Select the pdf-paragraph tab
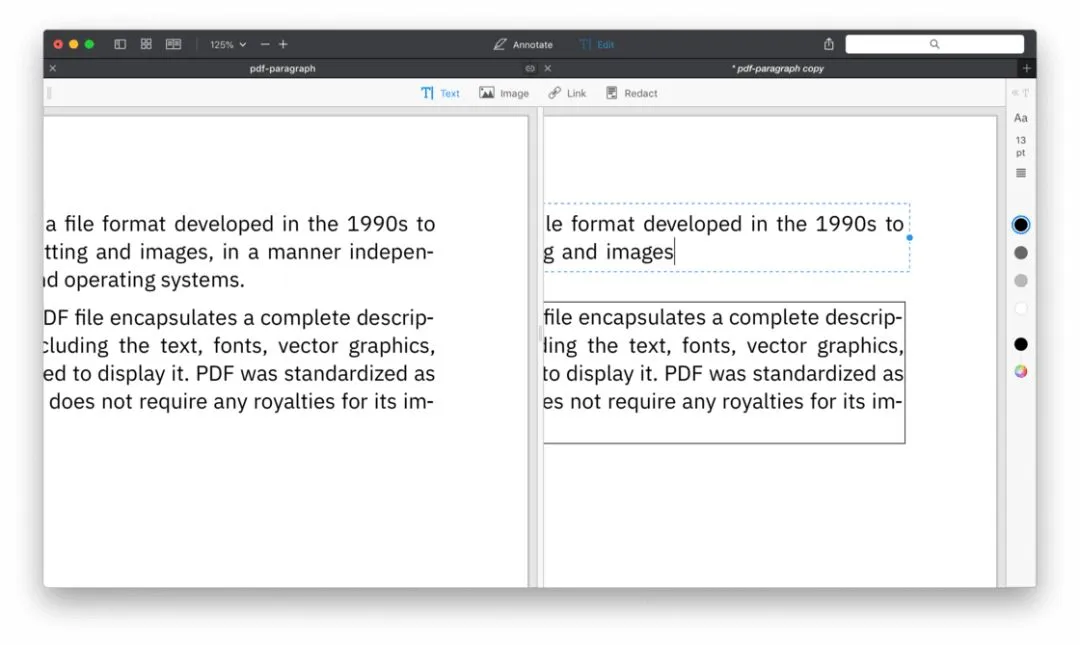Screen dimensions: 1080x645 coord(282,68)
